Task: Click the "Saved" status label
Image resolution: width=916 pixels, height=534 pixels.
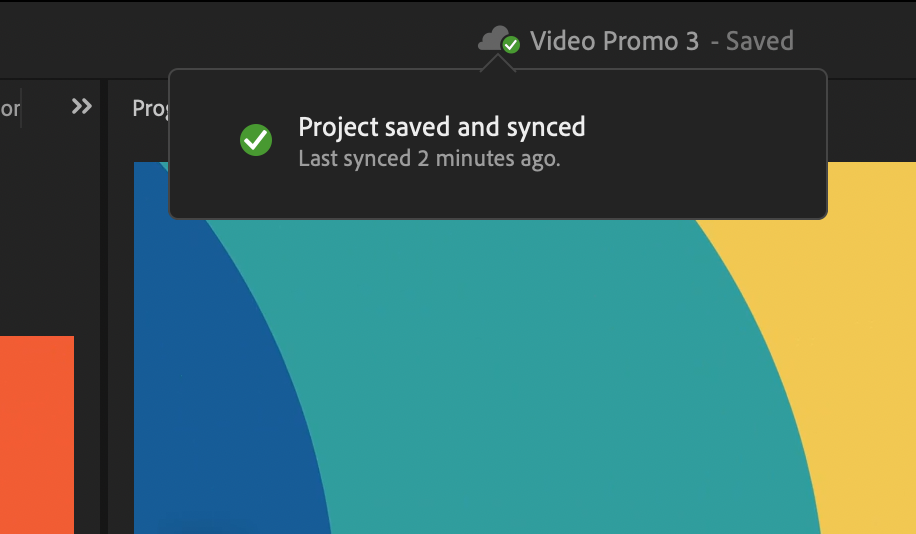Action: tap(759, 41)
